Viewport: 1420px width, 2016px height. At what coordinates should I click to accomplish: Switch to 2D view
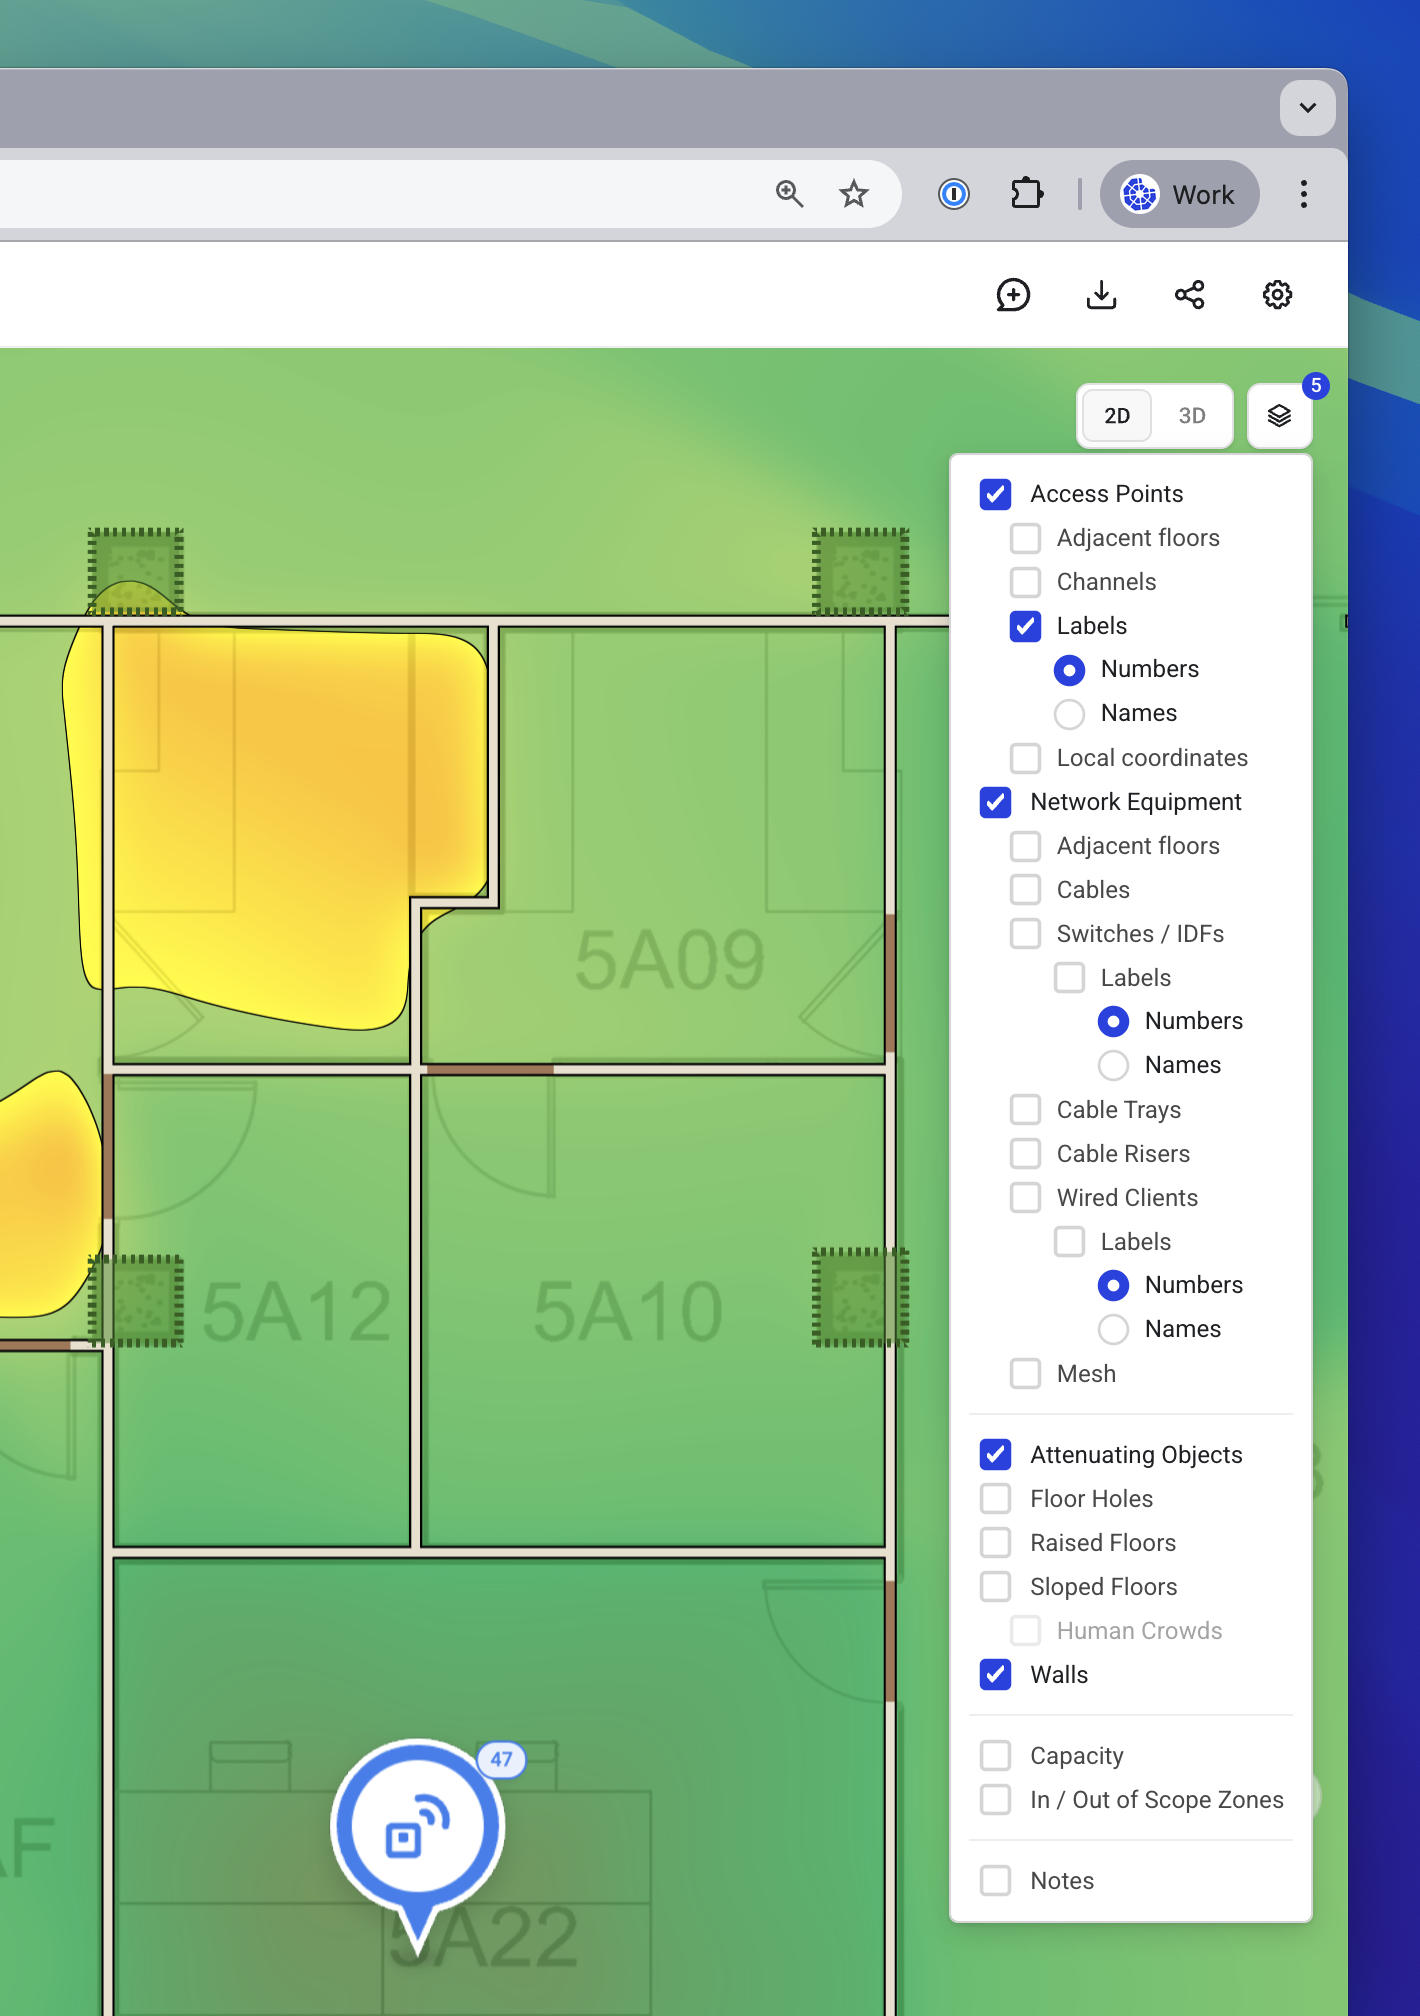coord(1117,416)
